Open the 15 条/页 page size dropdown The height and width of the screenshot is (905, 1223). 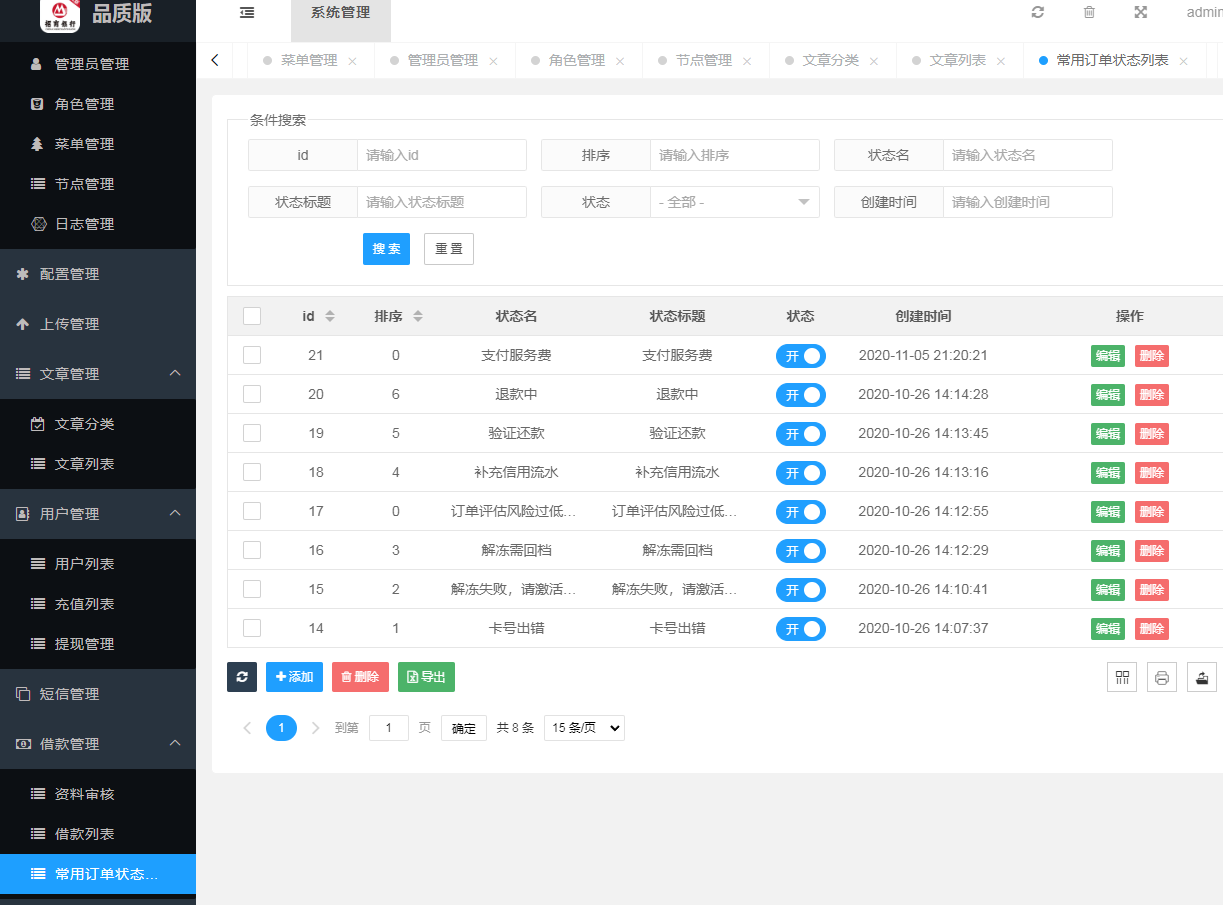click(x=584, y=728)
